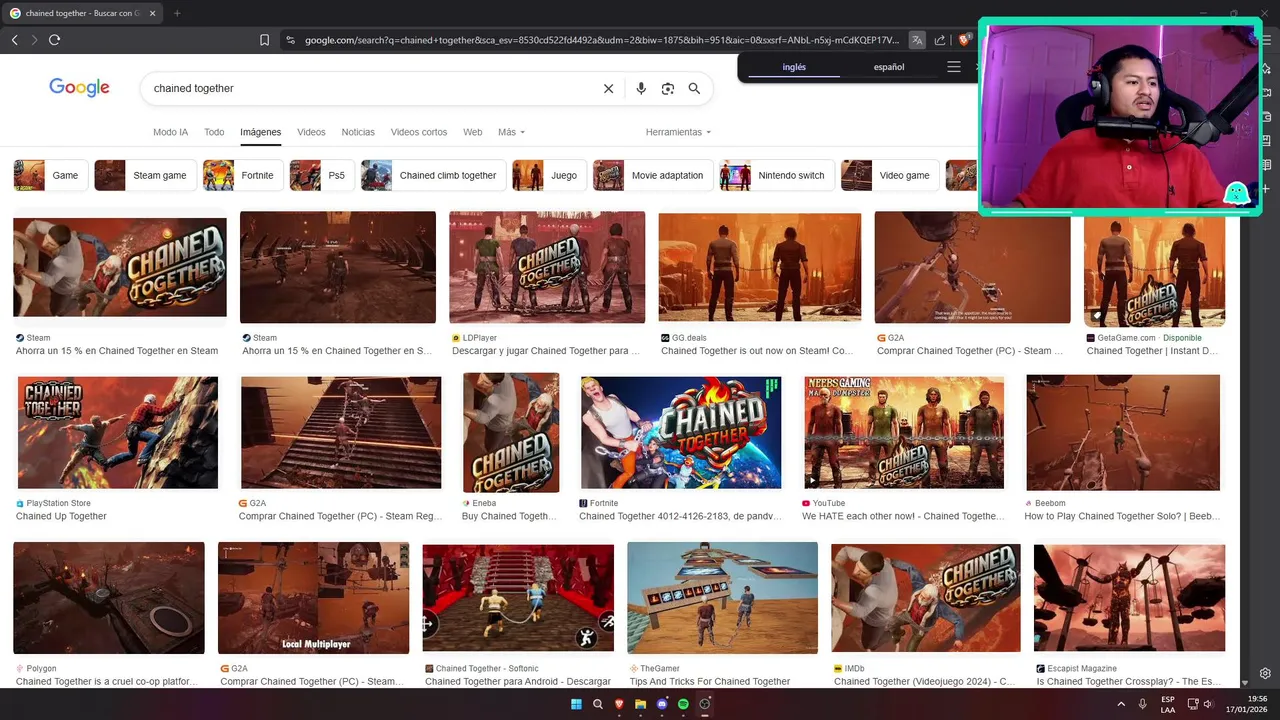Screen dimensions: 1280x720
Task: Reload the Google search page
Action: (x=54, y=40)
